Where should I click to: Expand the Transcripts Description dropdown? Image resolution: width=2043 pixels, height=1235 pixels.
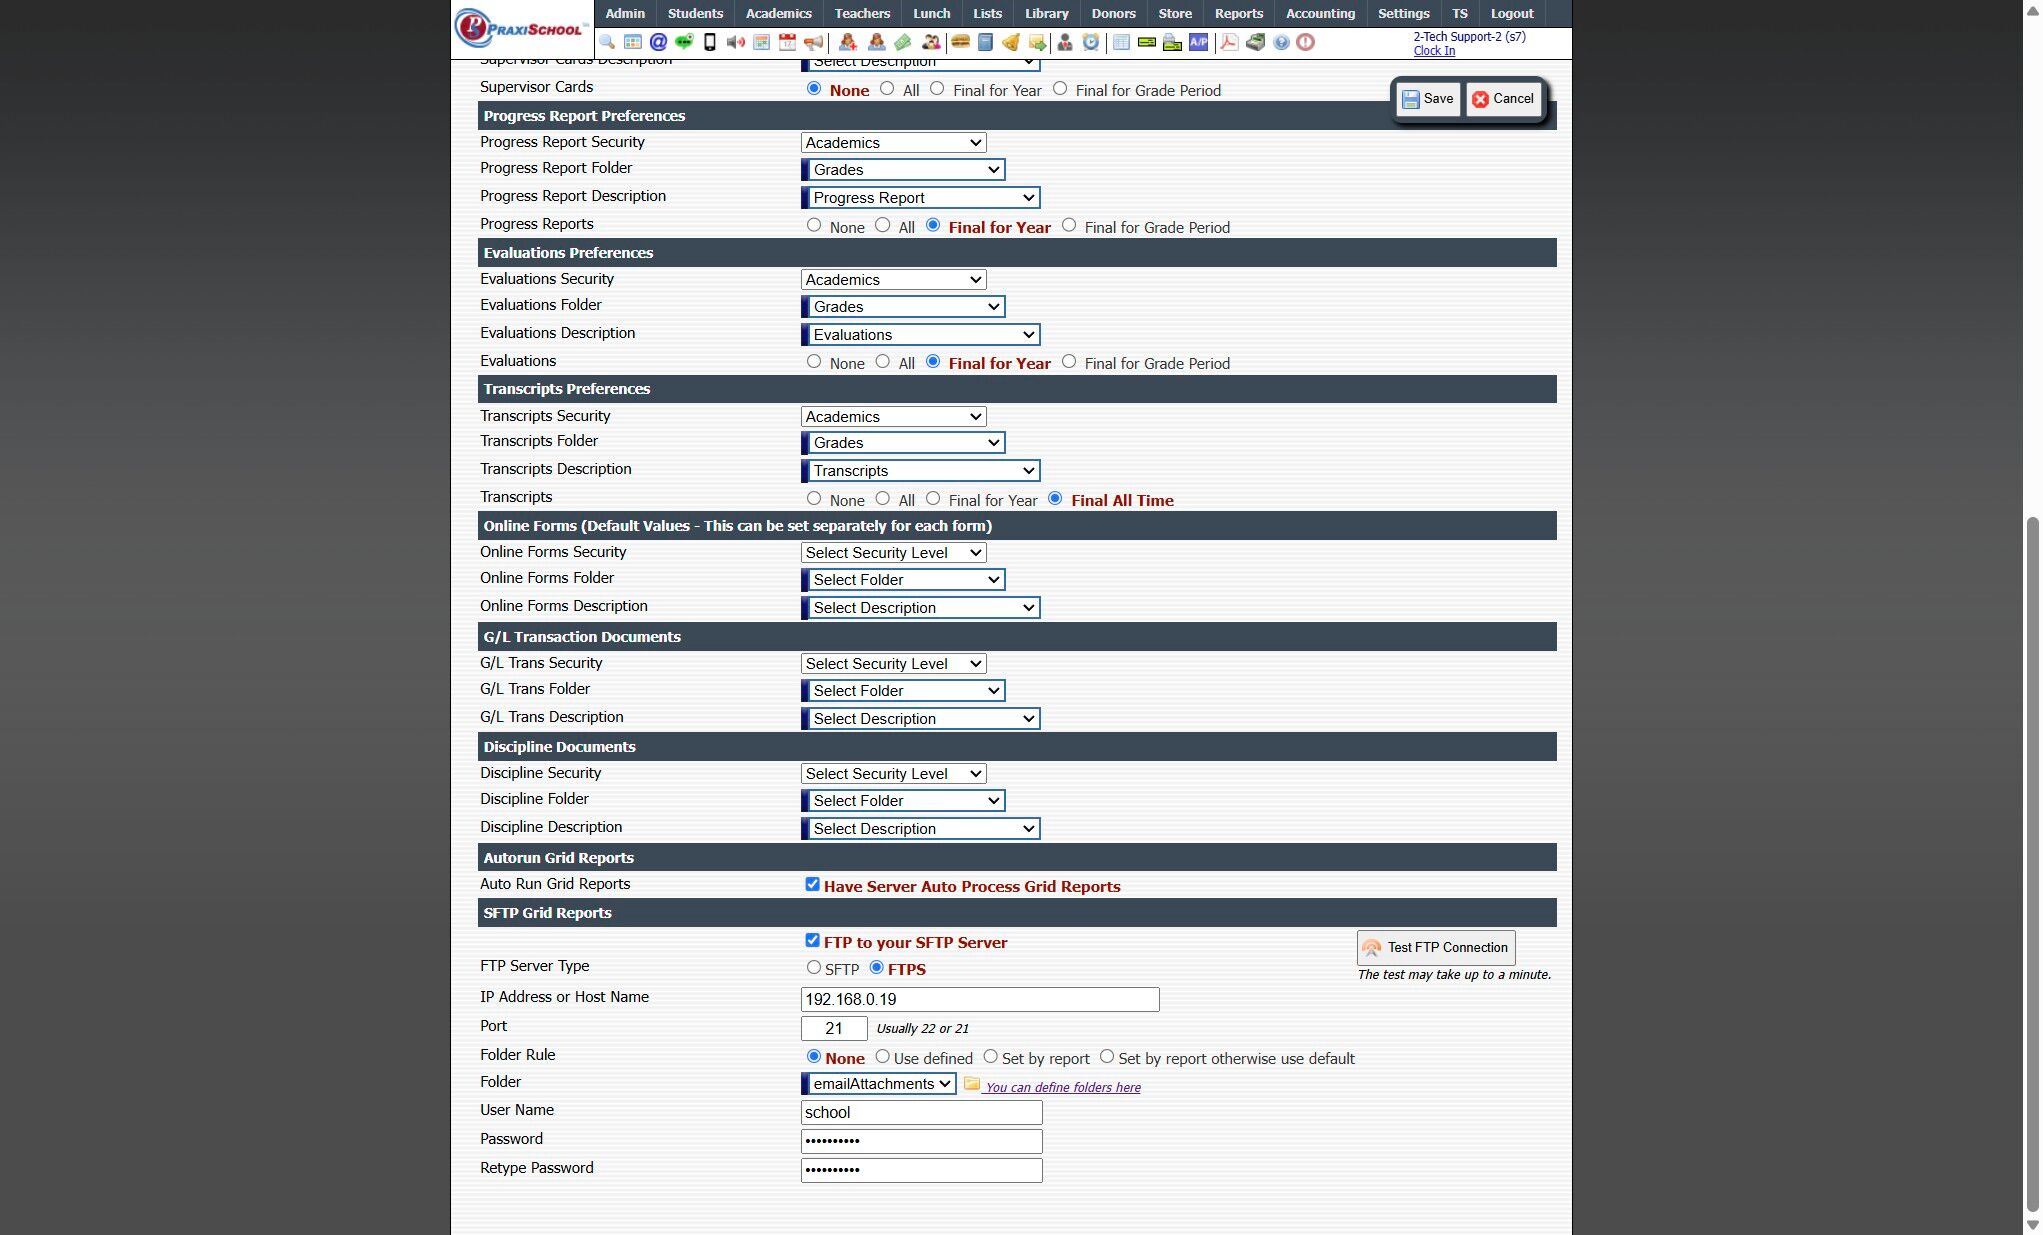[x=921, y=471]
